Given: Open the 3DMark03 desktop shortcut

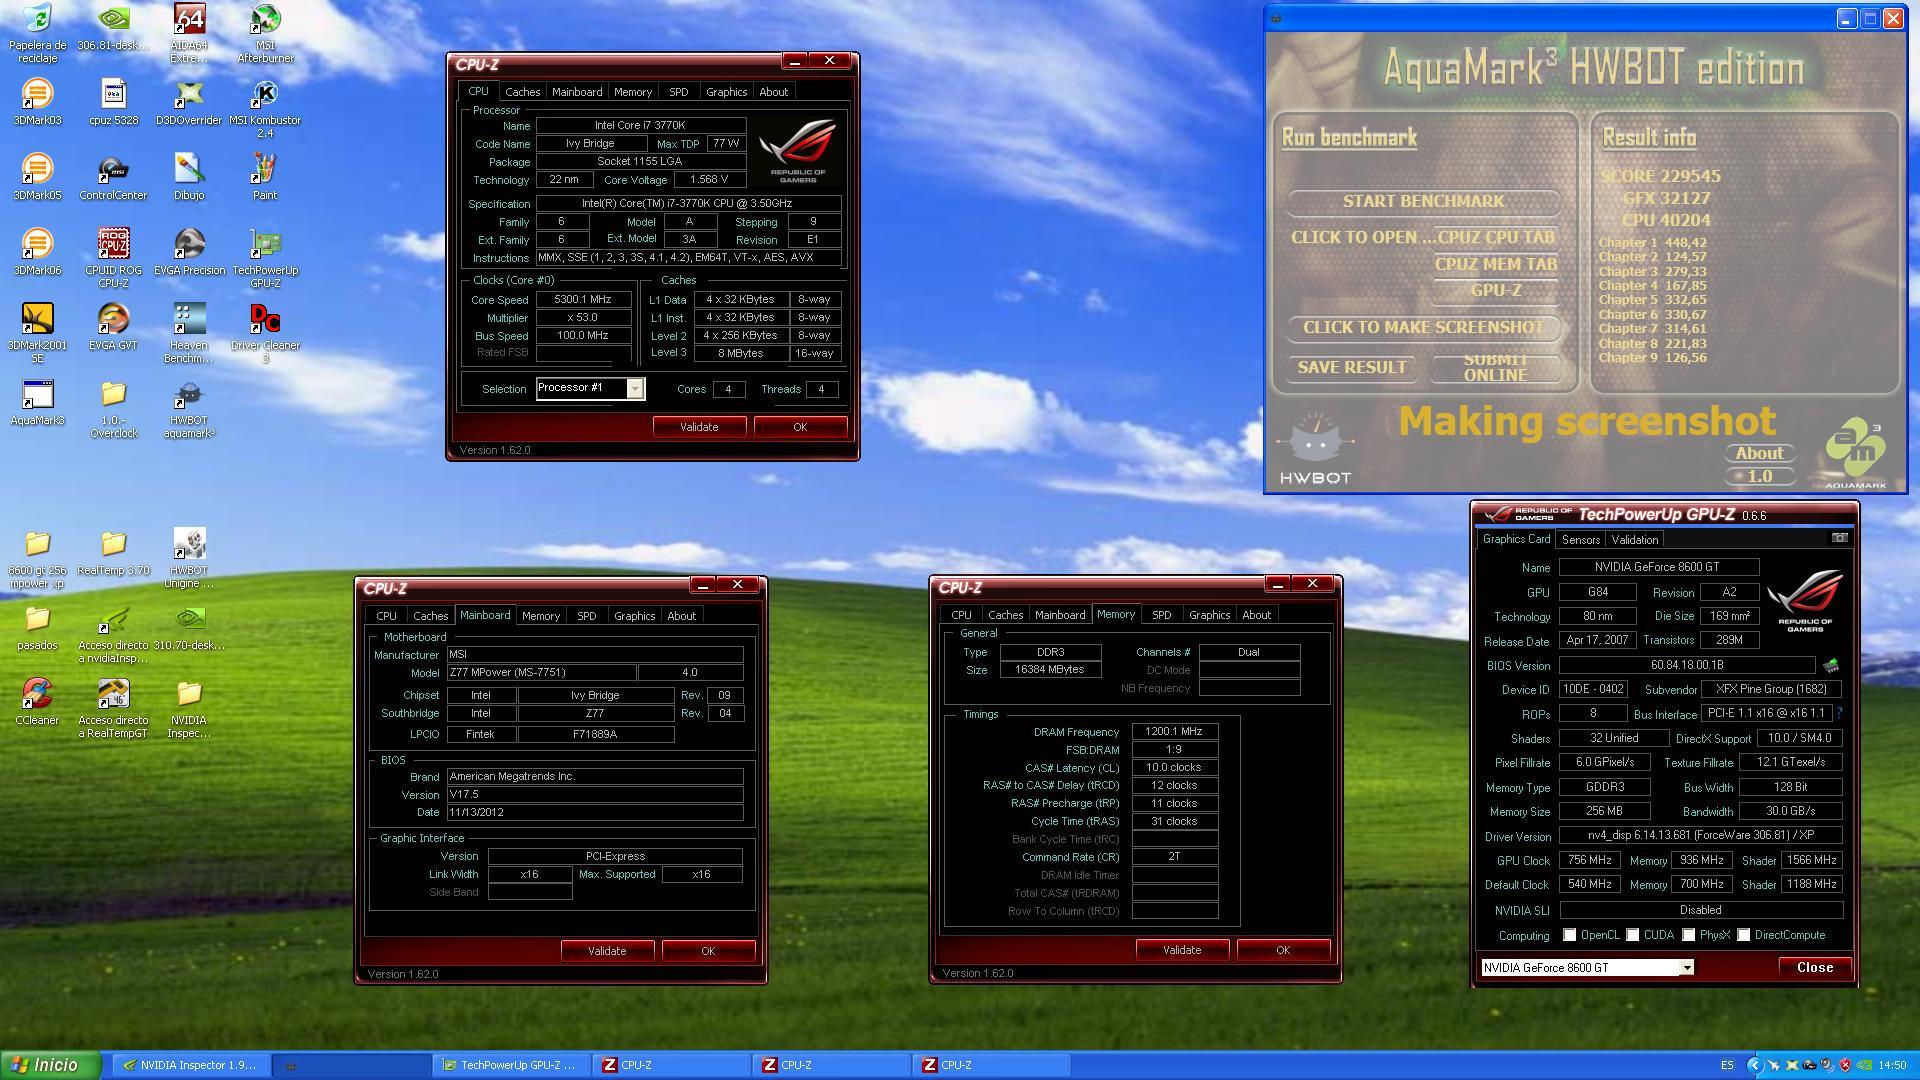Looking at the screenshot, I should [37, 102].
